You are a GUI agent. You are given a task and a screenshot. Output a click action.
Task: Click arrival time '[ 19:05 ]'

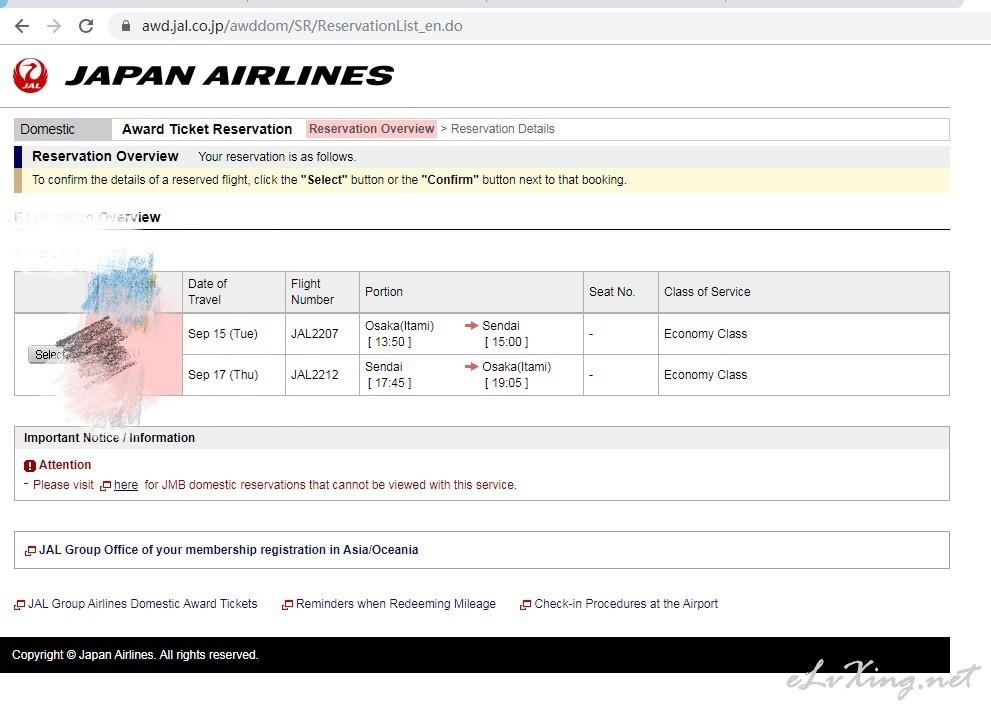pyautogui.click(x=506, y=383)
